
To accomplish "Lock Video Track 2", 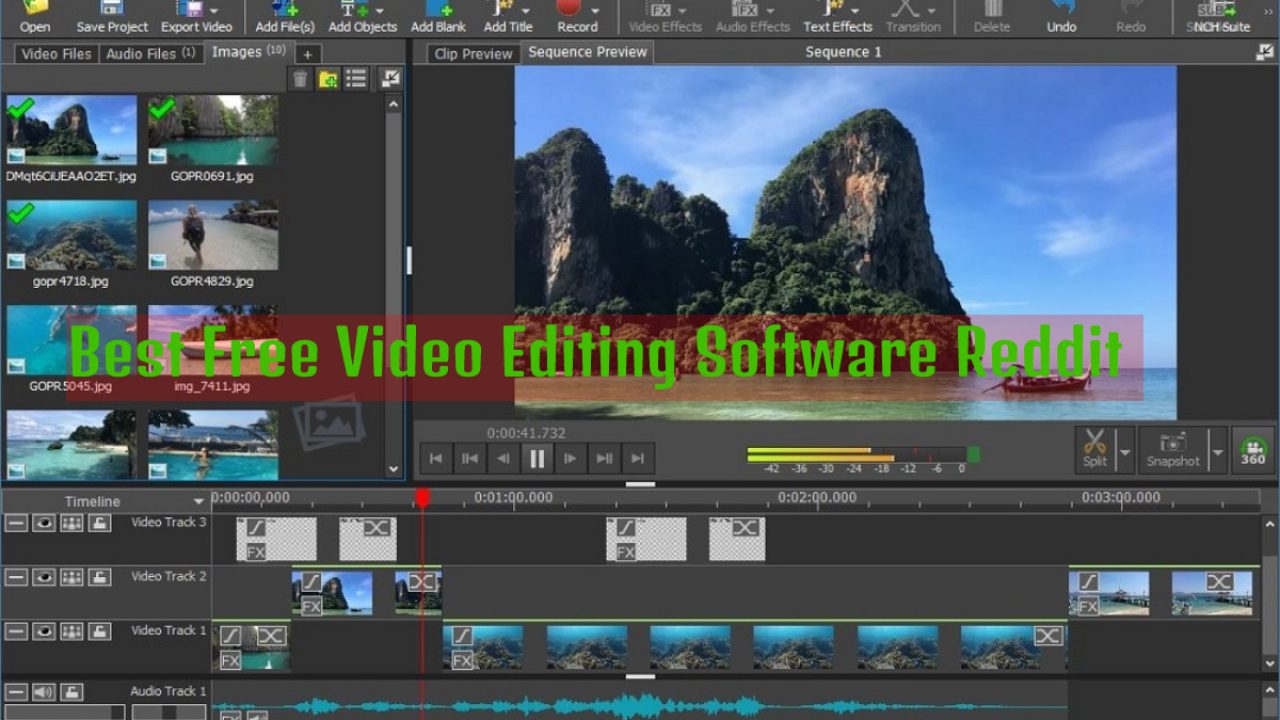I will [99, 577].
